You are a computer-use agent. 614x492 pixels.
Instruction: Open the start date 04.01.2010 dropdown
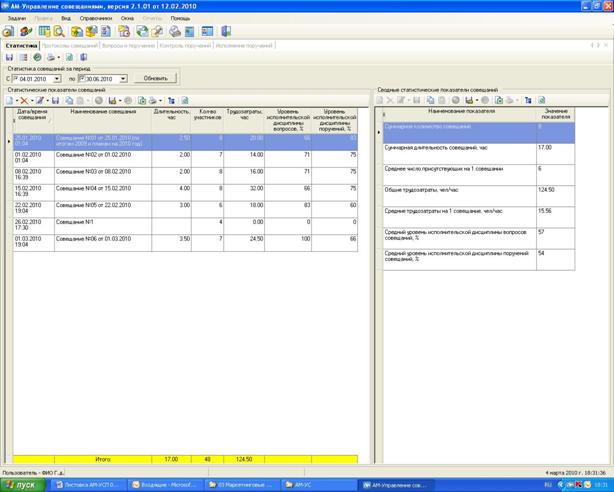point(57,78)
